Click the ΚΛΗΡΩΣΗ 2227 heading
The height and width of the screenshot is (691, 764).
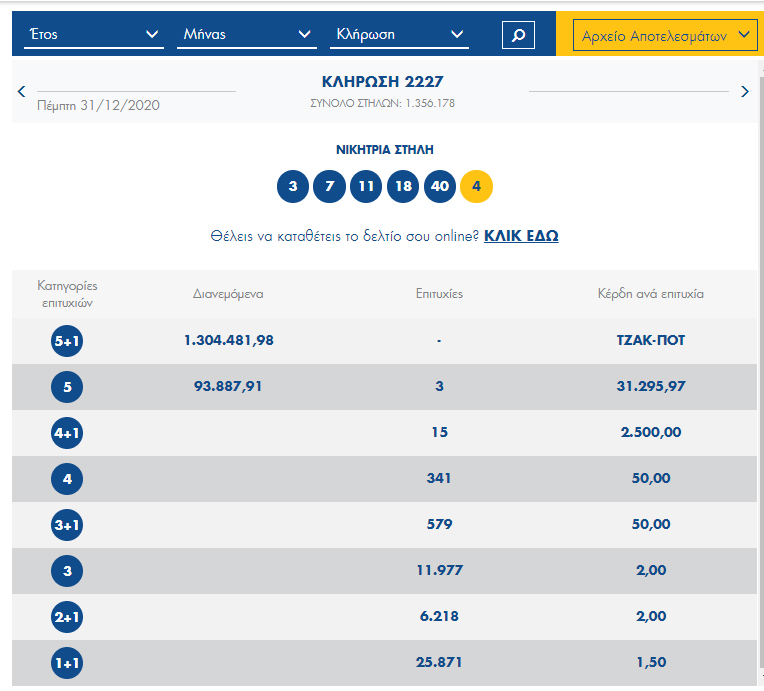382,82
